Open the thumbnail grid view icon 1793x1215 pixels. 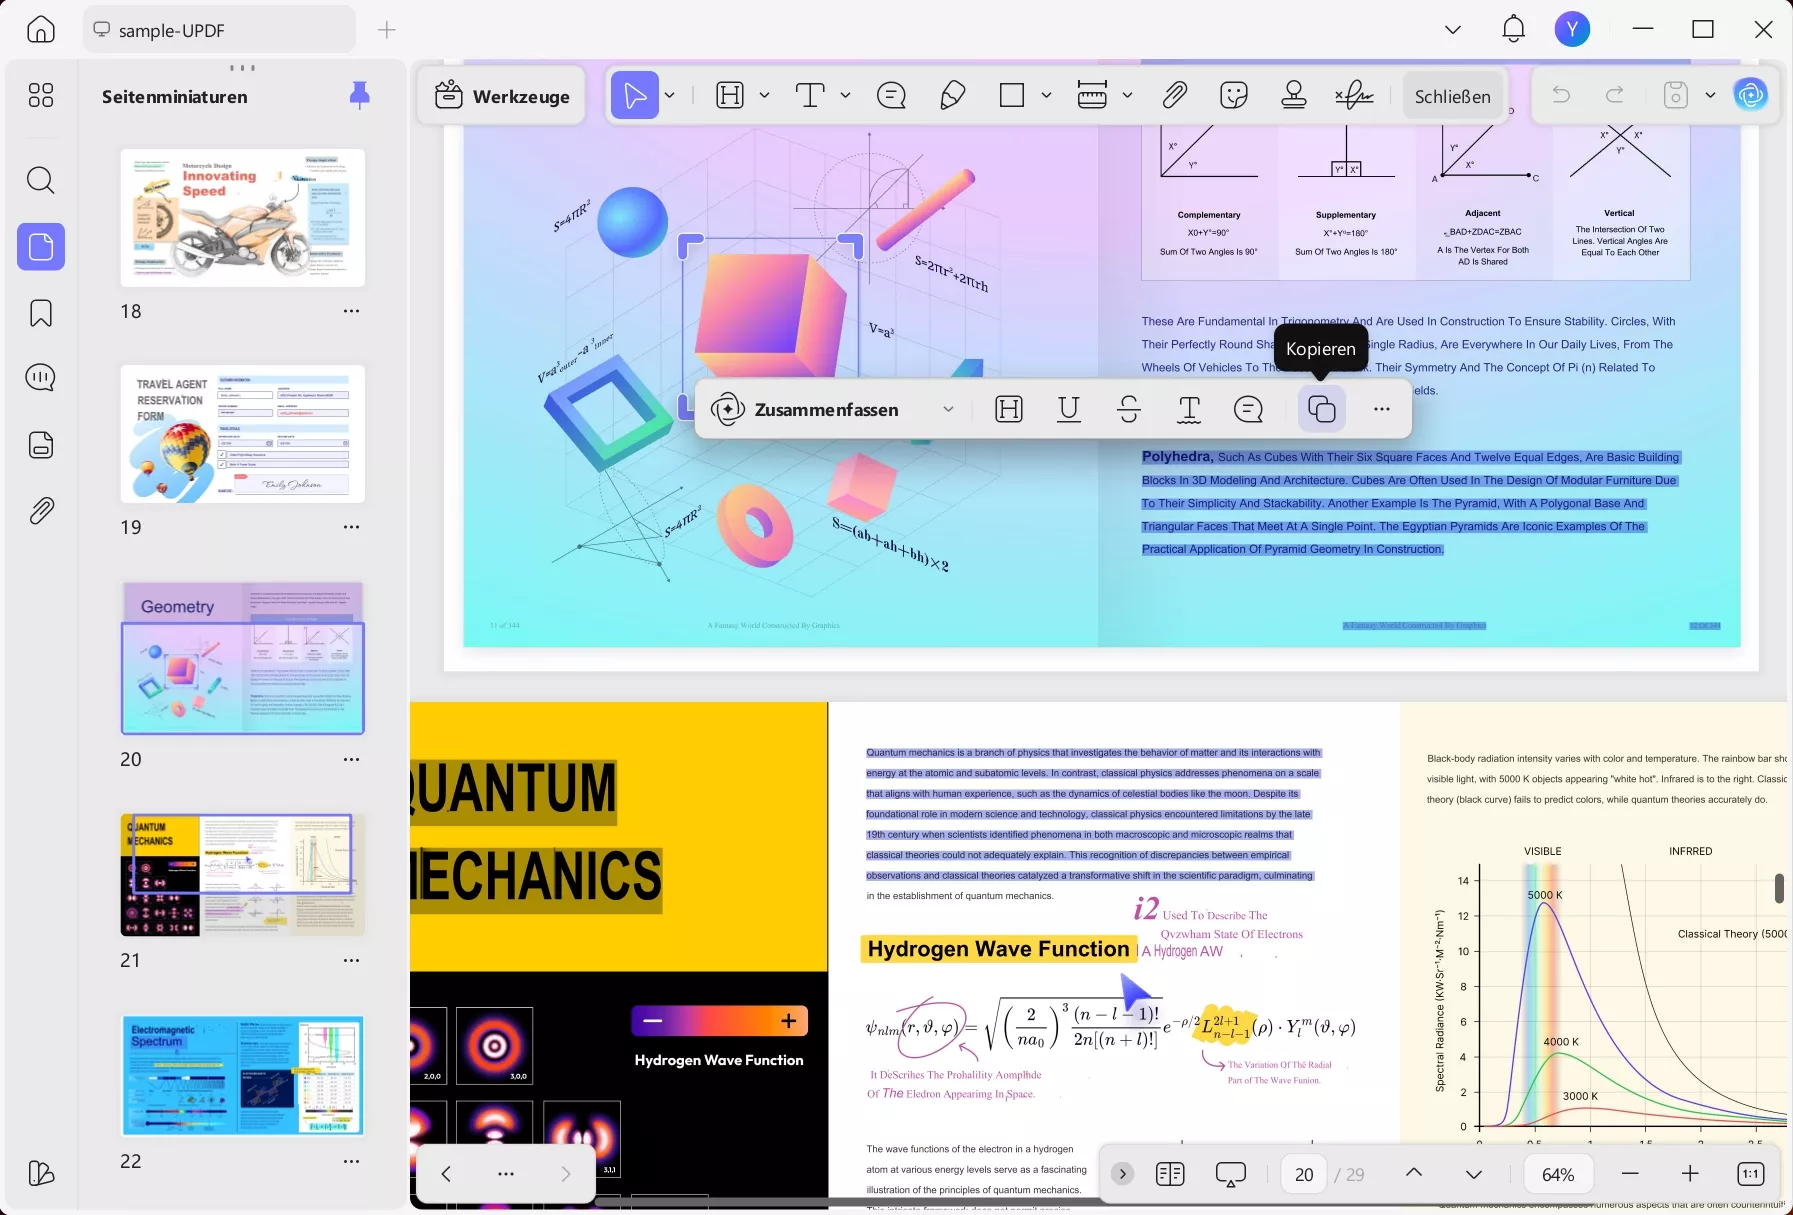coord(41,95)
